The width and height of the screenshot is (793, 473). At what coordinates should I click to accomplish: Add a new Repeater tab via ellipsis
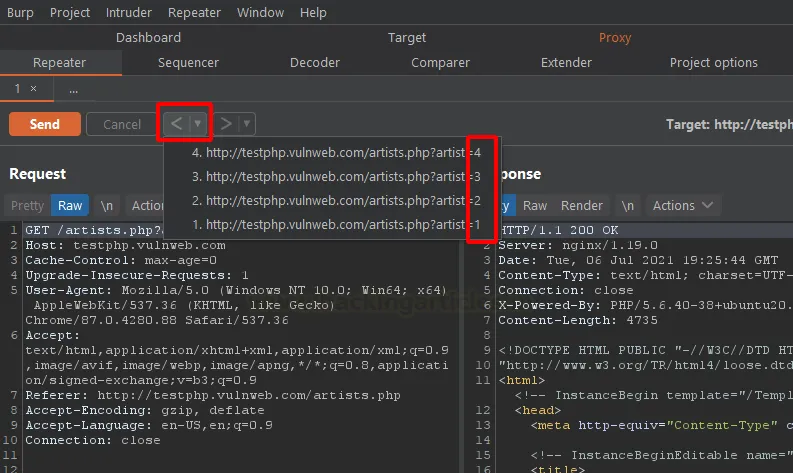click(74, 89)
